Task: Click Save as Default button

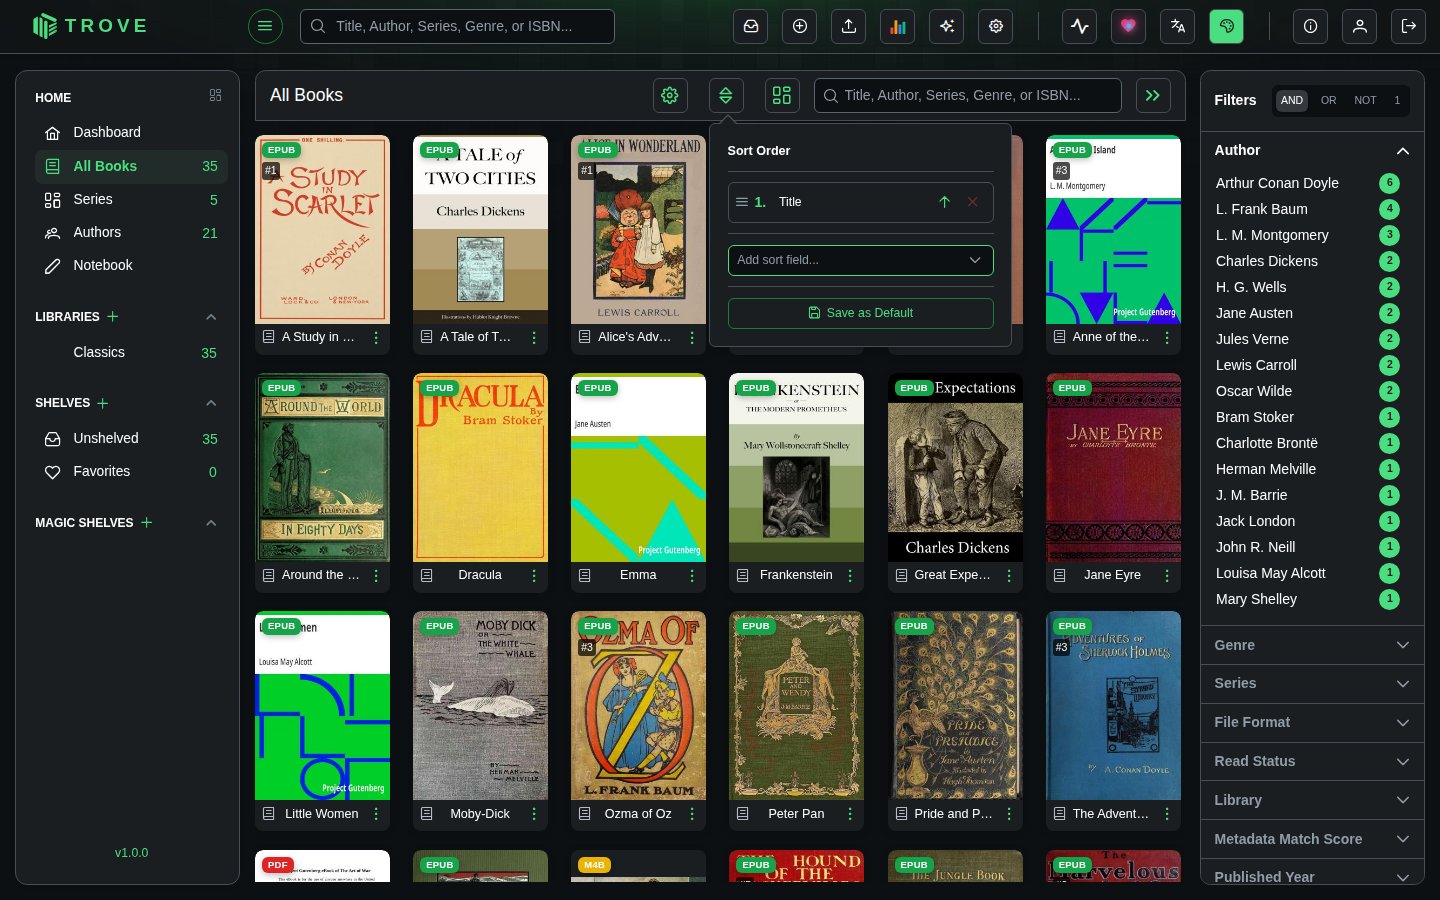Action: (861, 313)
